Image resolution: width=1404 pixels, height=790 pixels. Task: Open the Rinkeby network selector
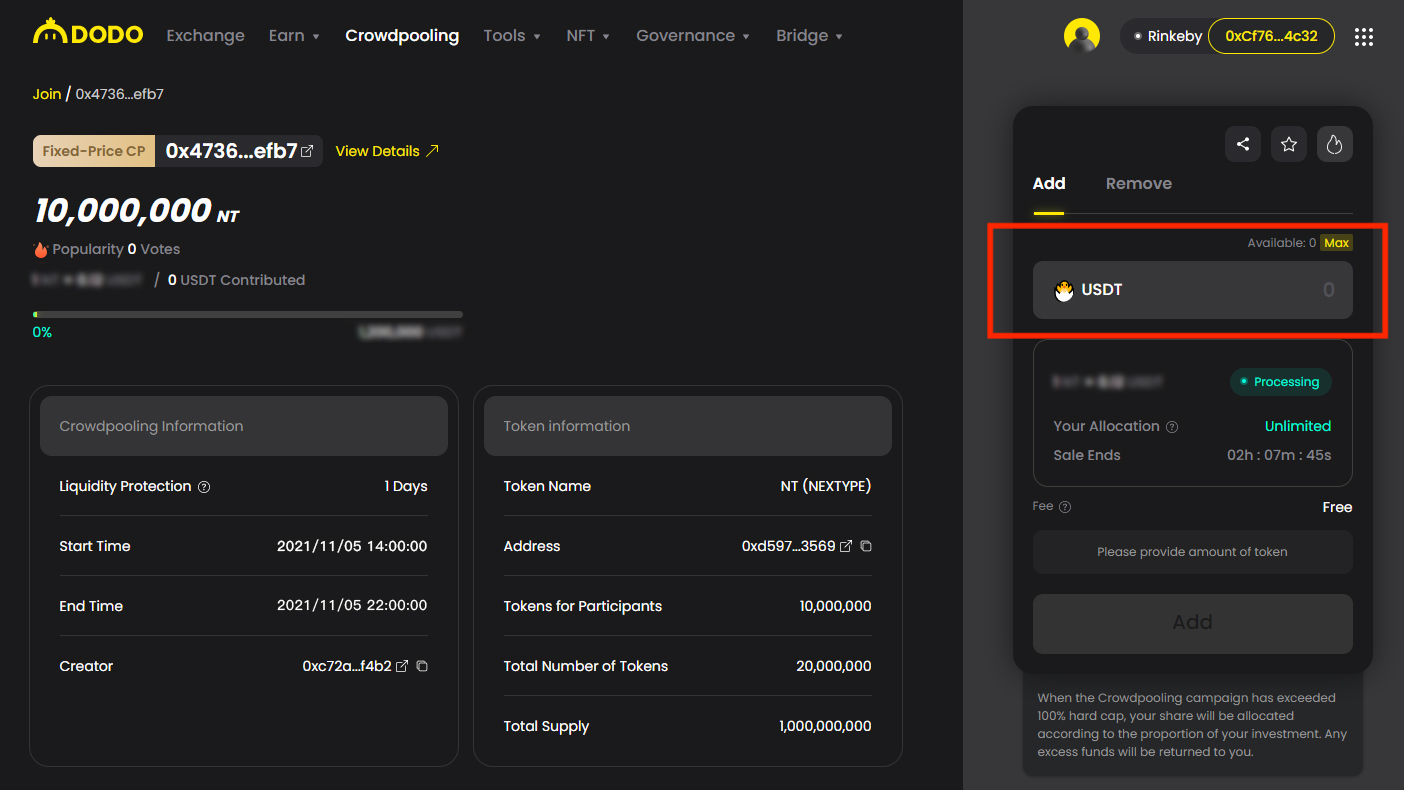tap(1166, 36)
